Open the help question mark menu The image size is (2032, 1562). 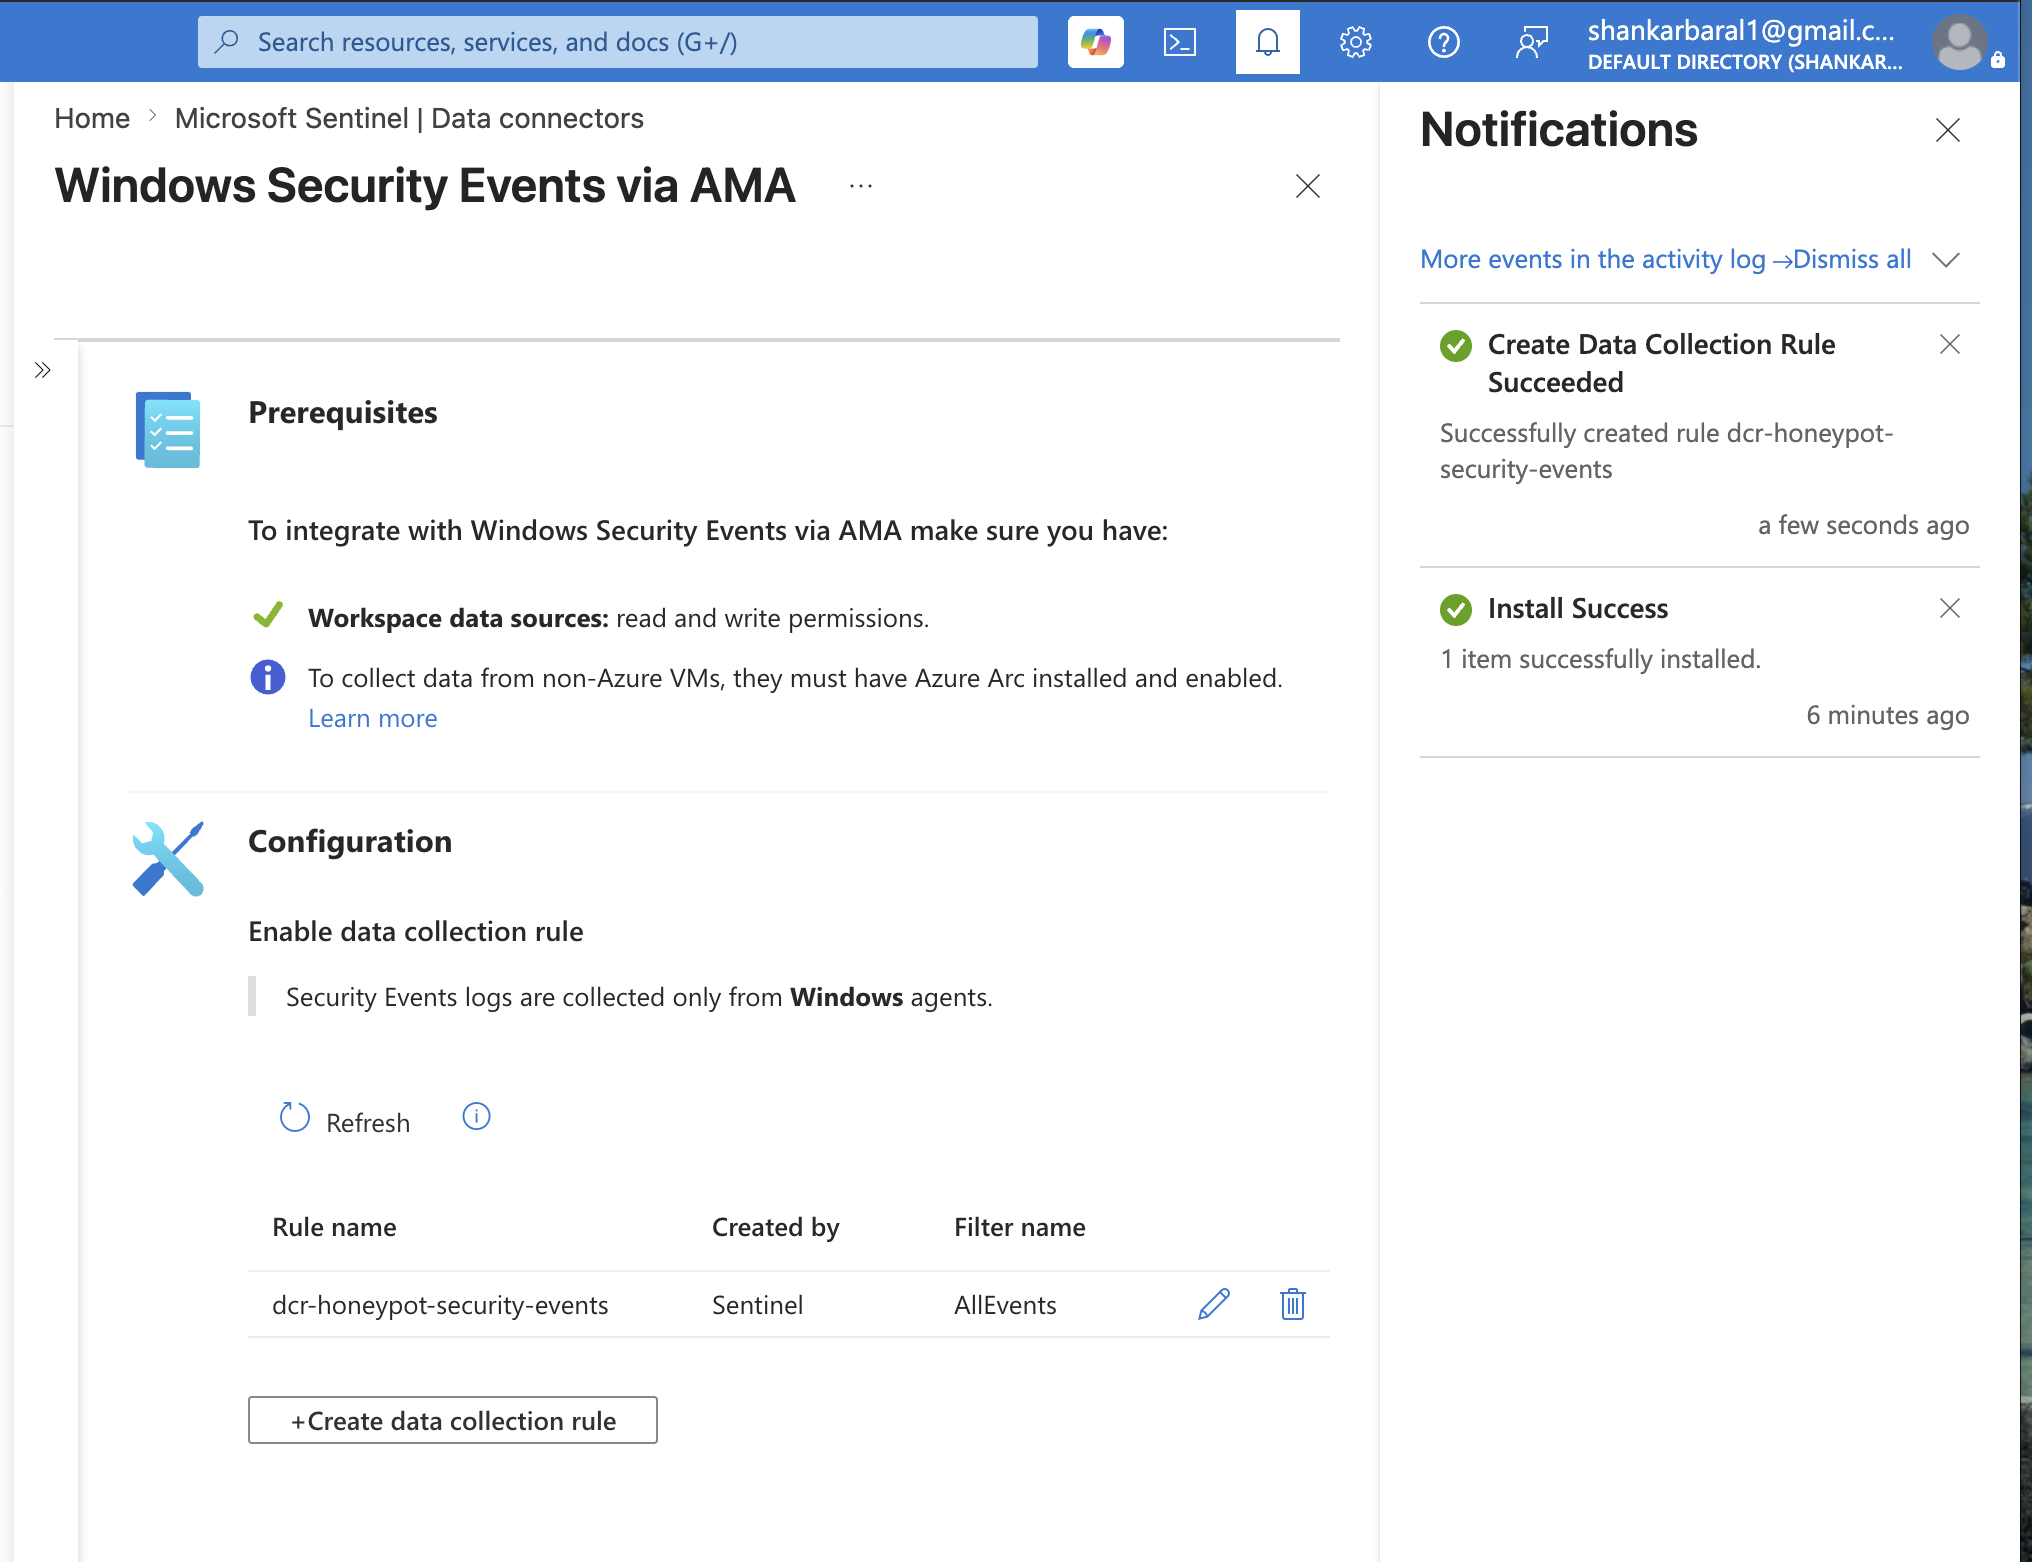pyautogui.click(x=1443, y=42)
